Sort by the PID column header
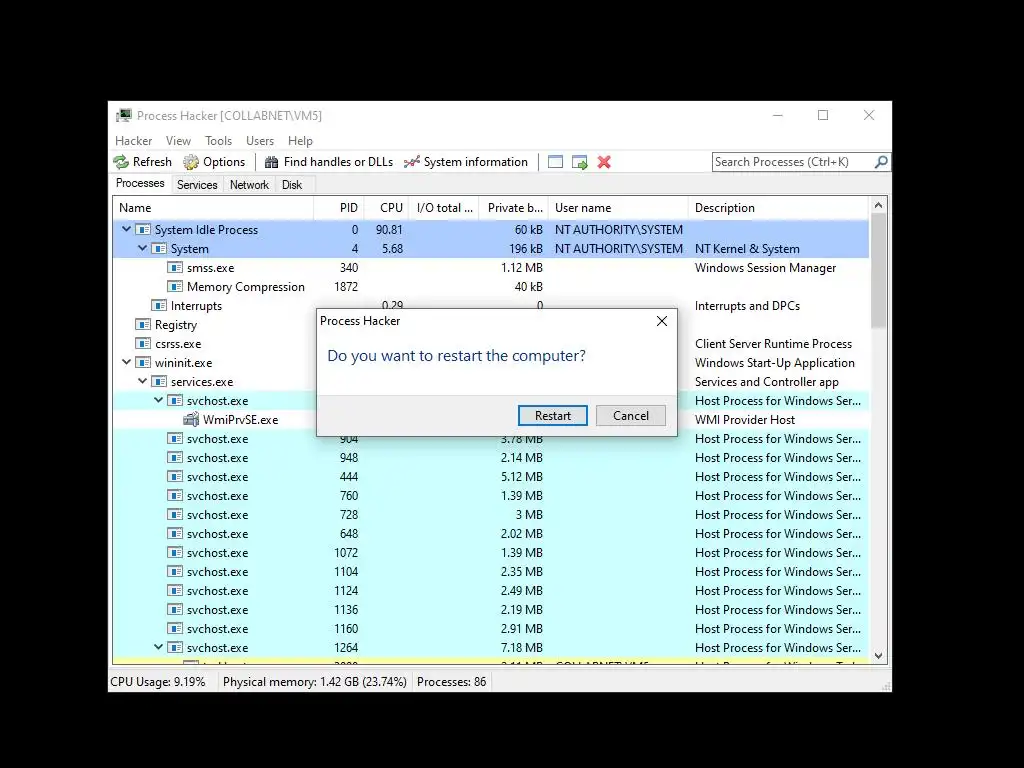This screenshot has height=768, width=1024. tap(339, 208)
